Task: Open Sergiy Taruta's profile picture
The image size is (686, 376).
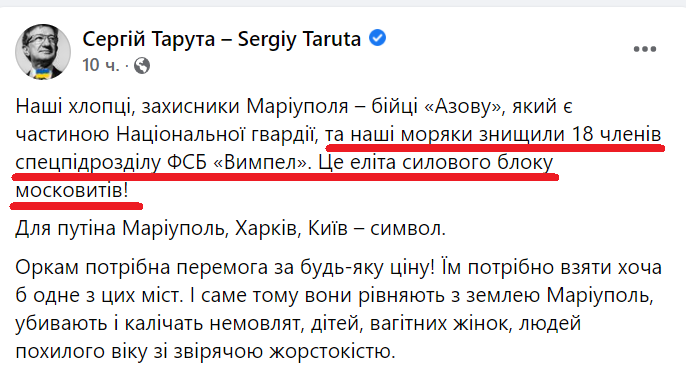Action: [43, 52]
